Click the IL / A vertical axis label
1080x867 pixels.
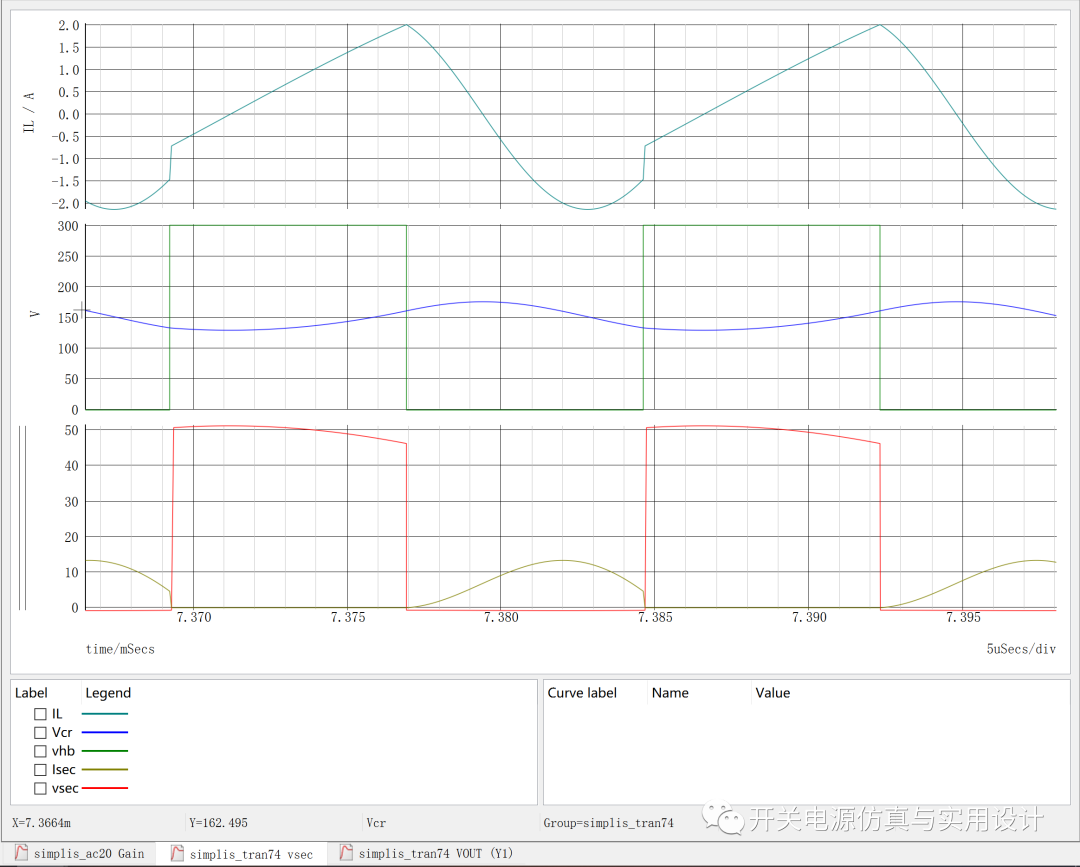pos(29,112)
